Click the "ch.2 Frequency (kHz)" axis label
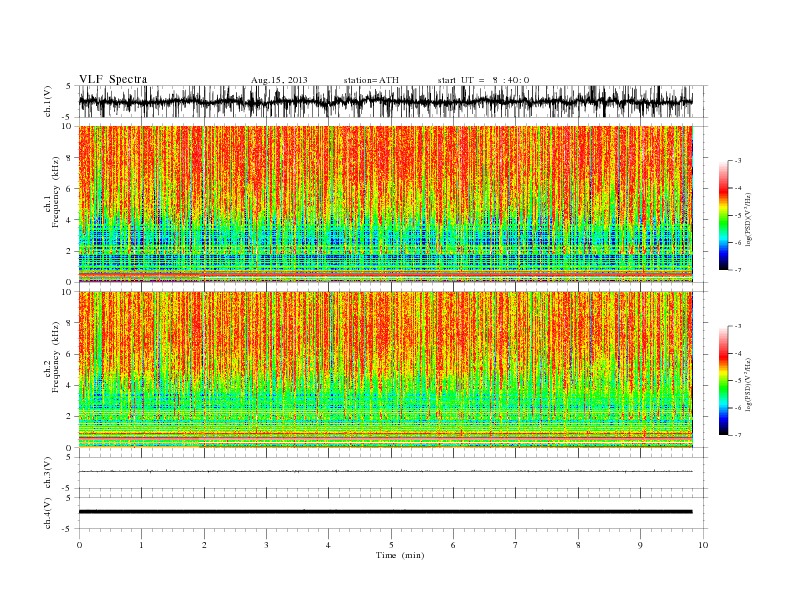The width and height of the screenshot is (792, 612). 52,356
